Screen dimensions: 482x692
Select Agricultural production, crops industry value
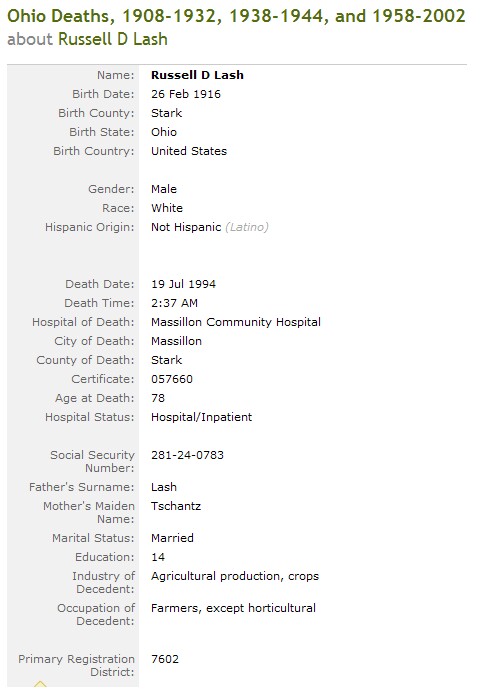pyautogui.click(x=235, y=576)
